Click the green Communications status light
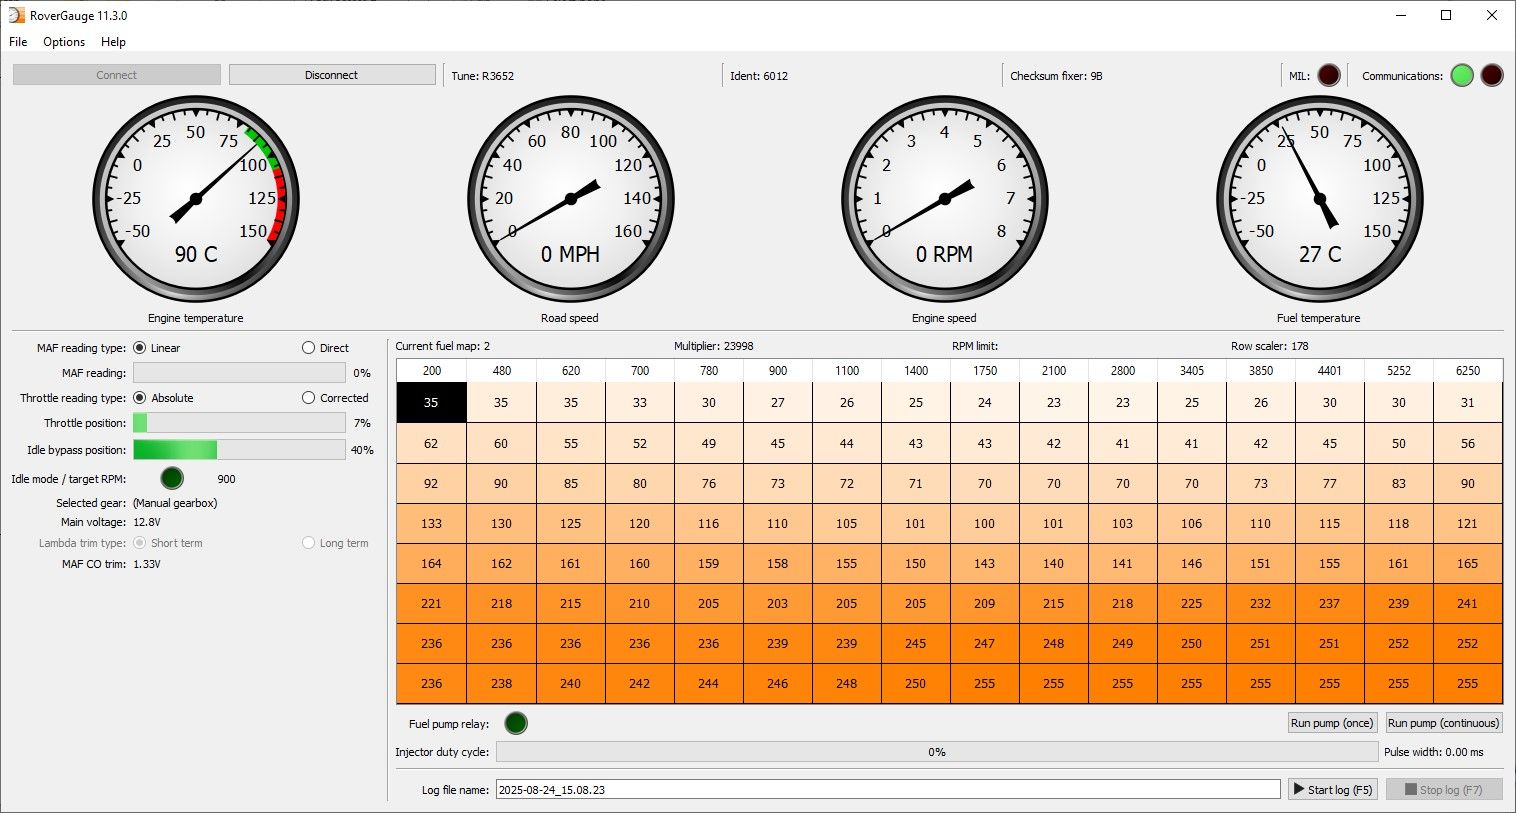Viewport: 1516px width, 813px height. click(1462, 75)
